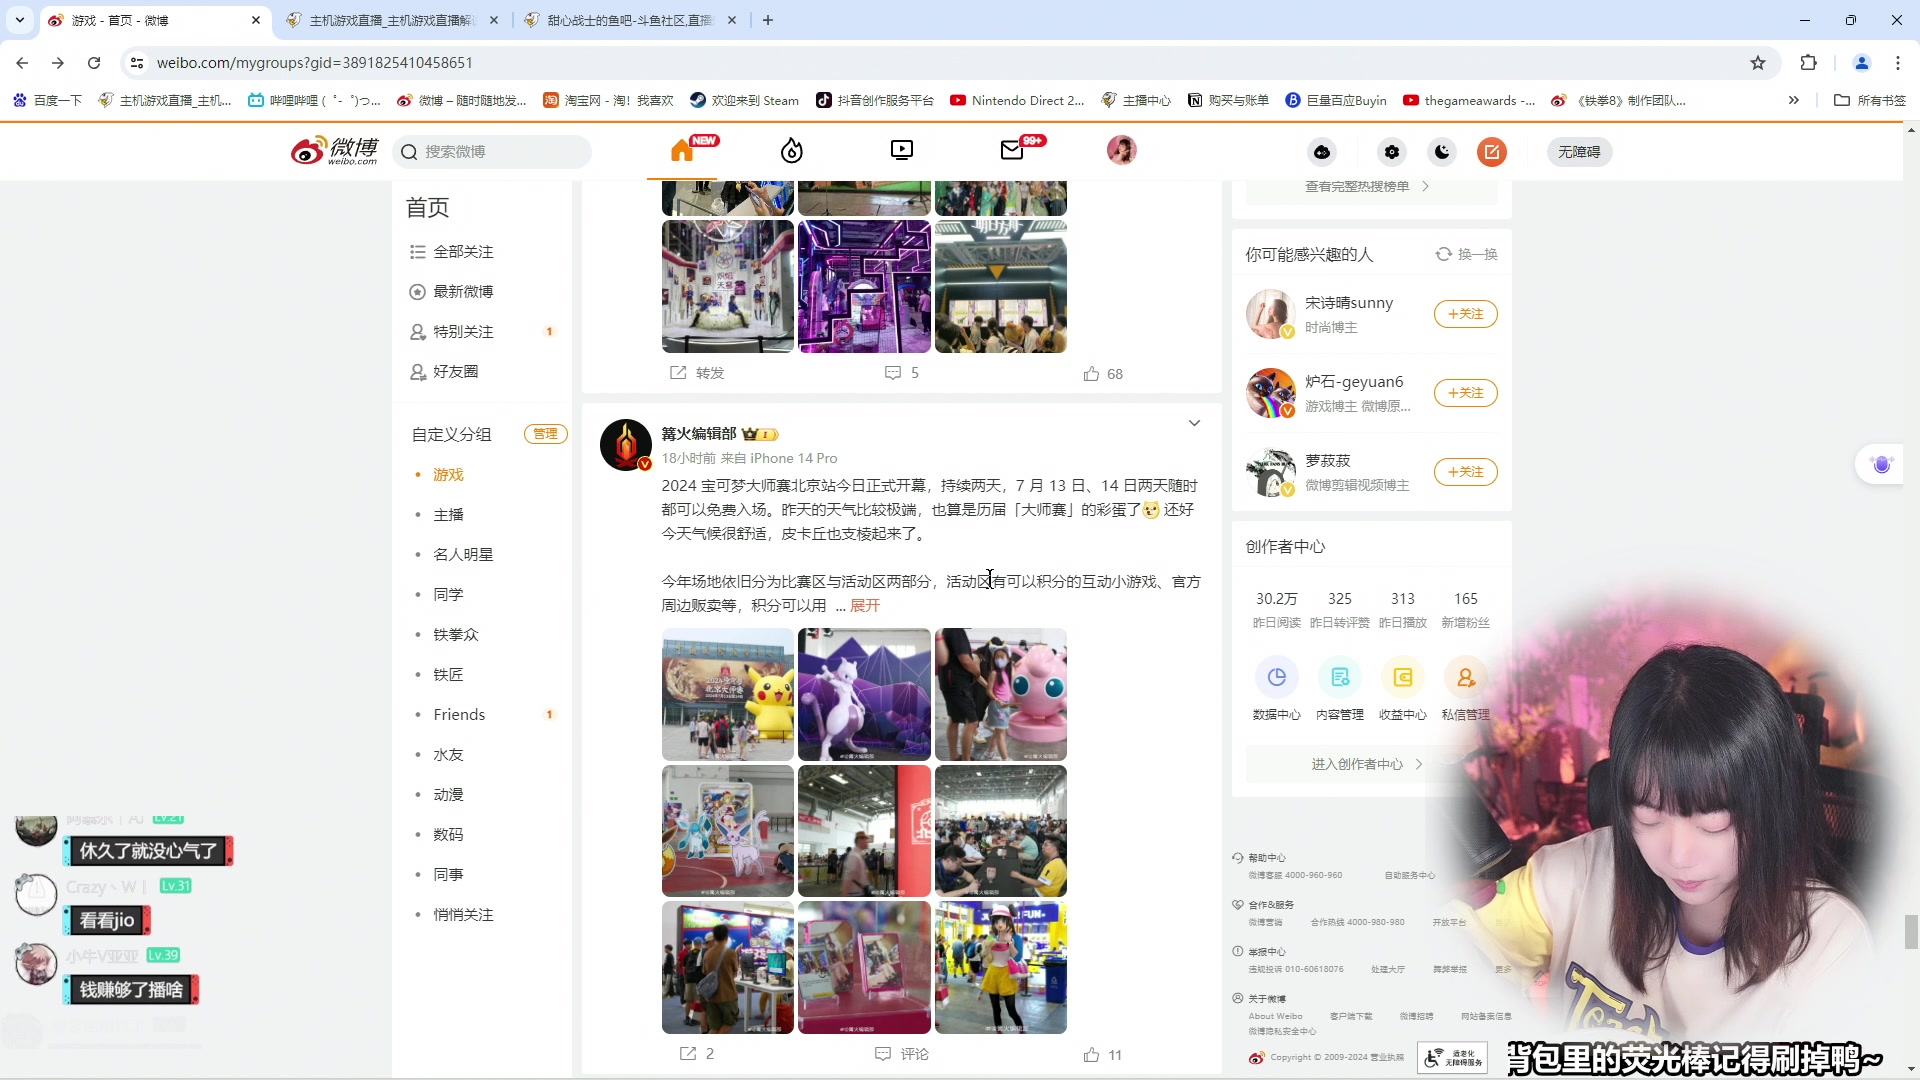Collapse the 篝火编辑部 post via chevron
The image size is (1920, 1080).
pos(1194,423)
